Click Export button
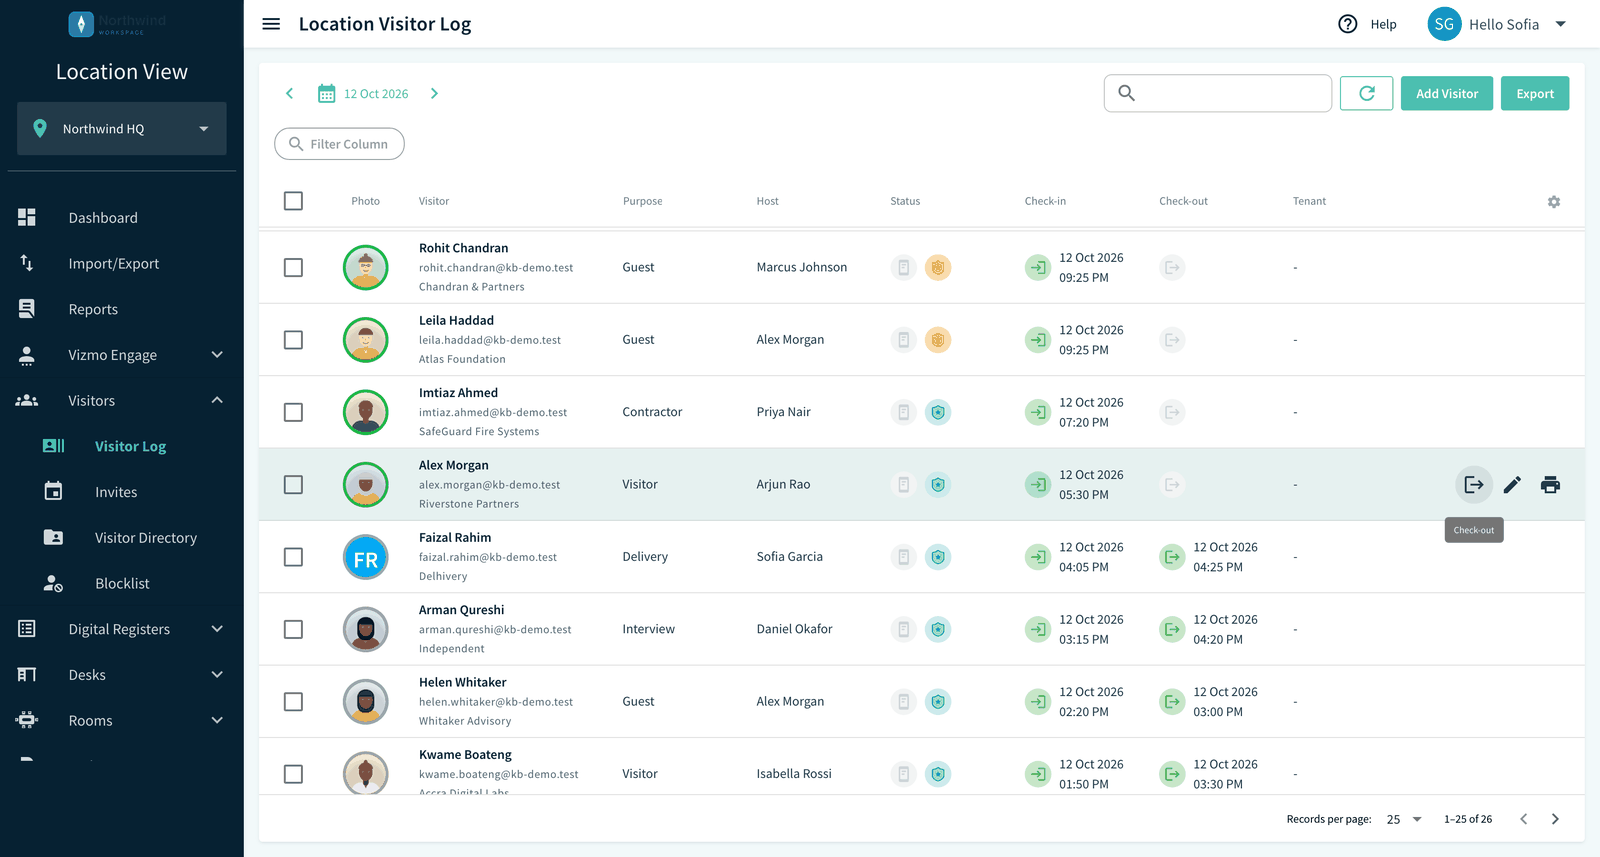This screenshot has height=857, width=1600. click(x=1535, y=94)
